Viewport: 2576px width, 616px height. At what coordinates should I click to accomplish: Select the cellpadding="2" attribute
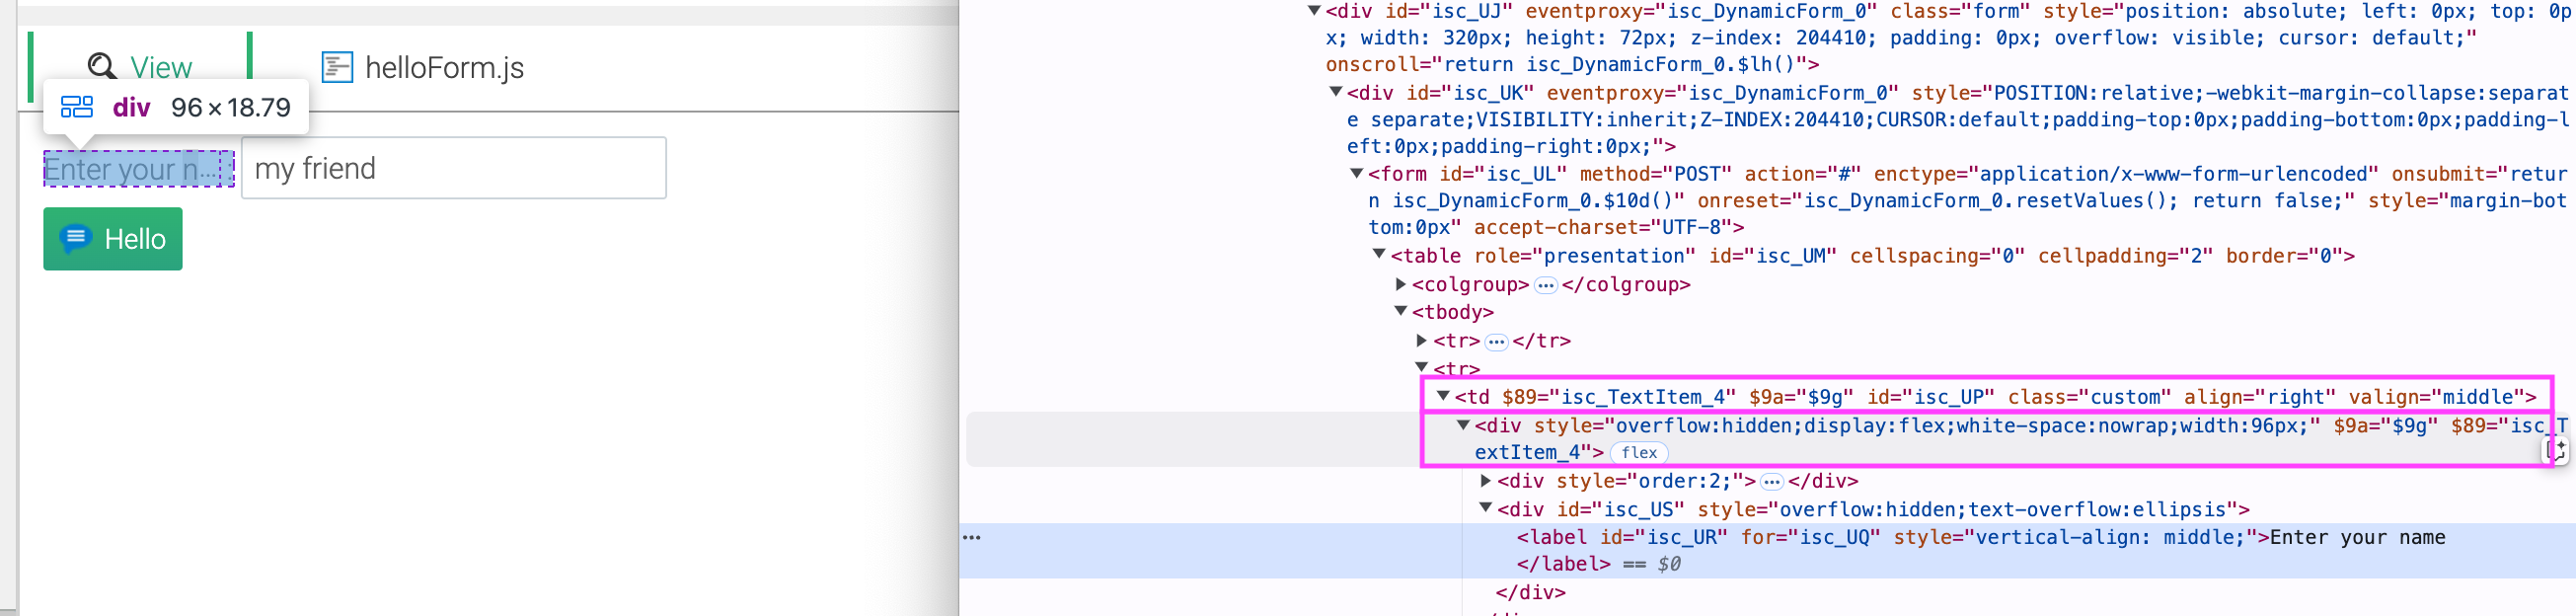pyautogui.click(x=2125, y=255)
